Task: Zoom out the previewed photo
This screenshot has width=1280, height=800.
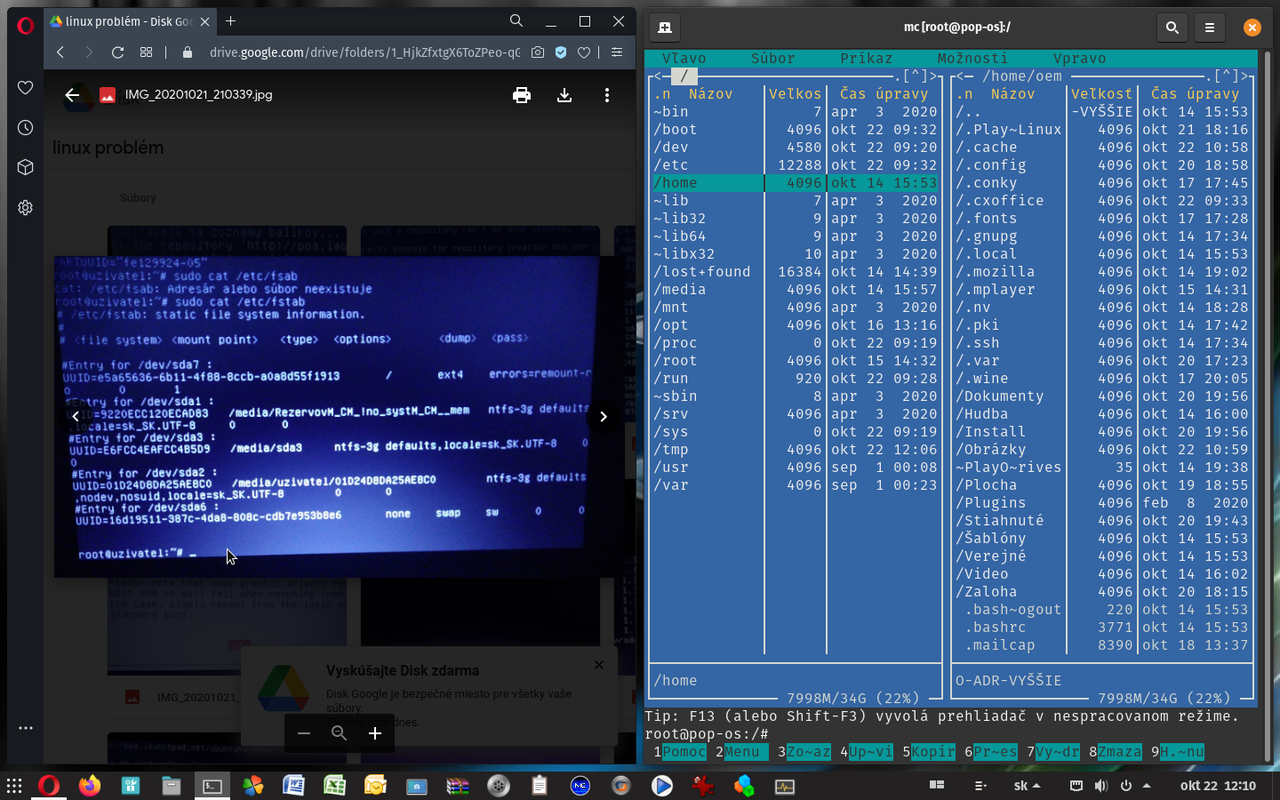Action: click(x=304, y=733)
